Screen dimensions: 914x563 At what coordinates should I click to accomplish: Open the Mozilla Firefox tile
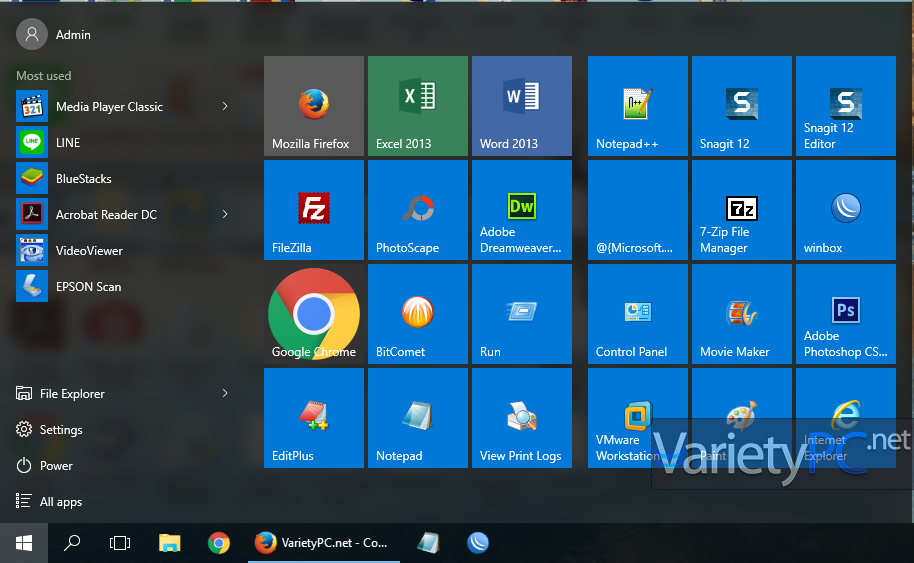[x=314, y=106]
